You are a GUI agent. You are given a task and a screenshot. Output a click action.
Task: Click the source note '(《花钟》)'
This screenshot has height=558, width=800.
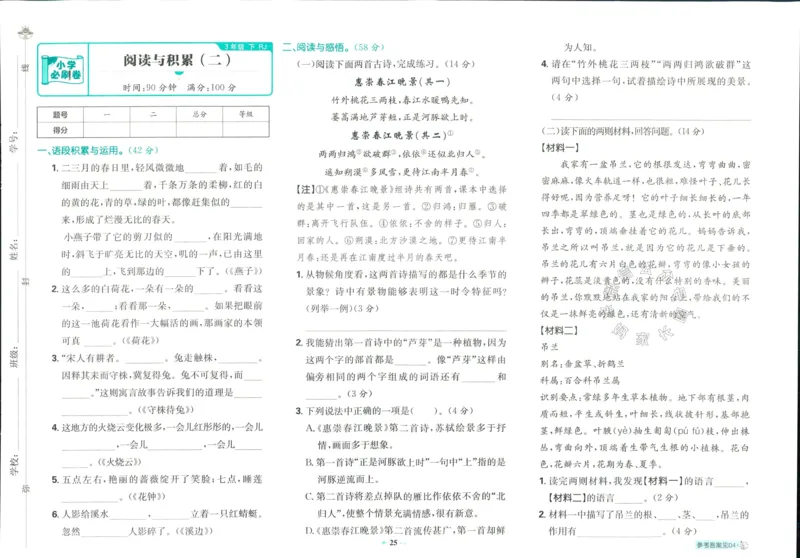pos(146,496)
